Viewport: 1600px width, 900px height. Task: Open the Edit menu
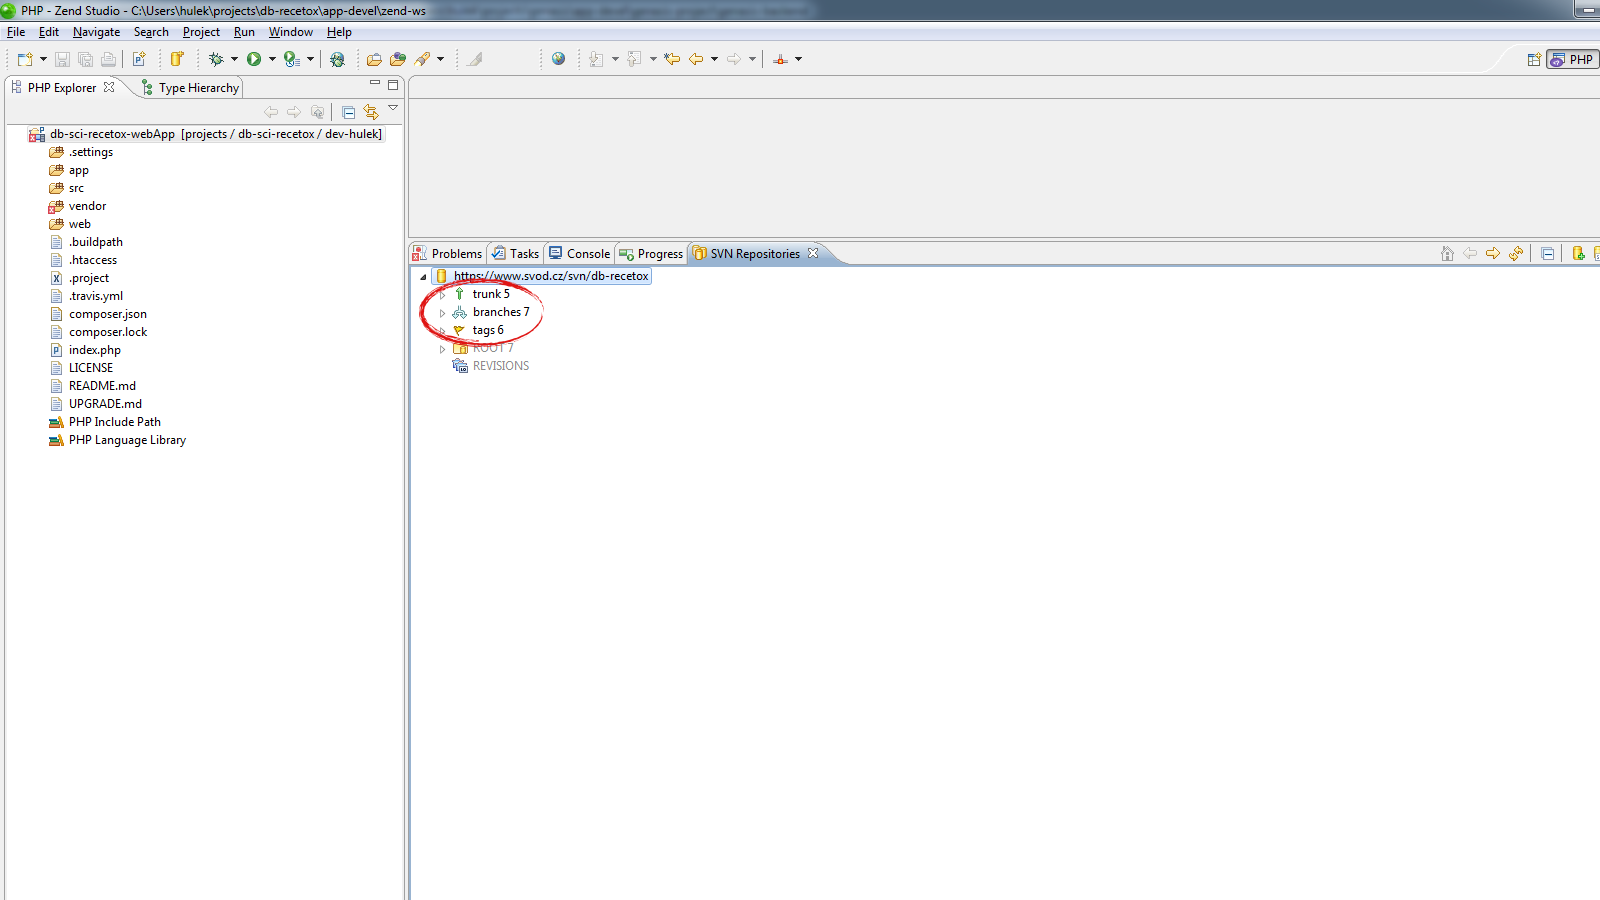(49, 32)
